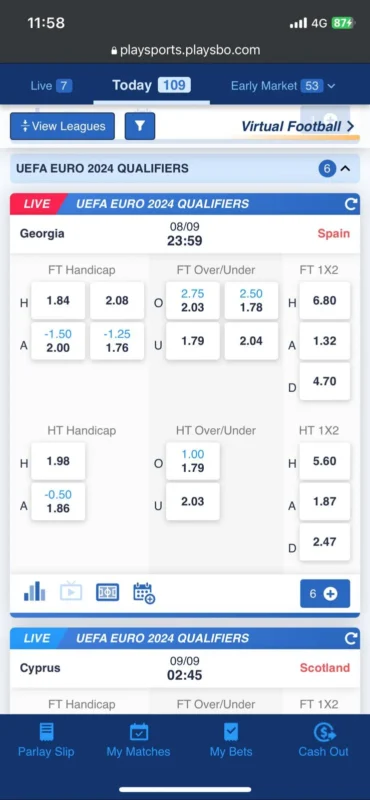The height and width of the screenshot is (800, 370).
Task: Open Cash Out in bottom bar
Action: (x=324, y=740)
